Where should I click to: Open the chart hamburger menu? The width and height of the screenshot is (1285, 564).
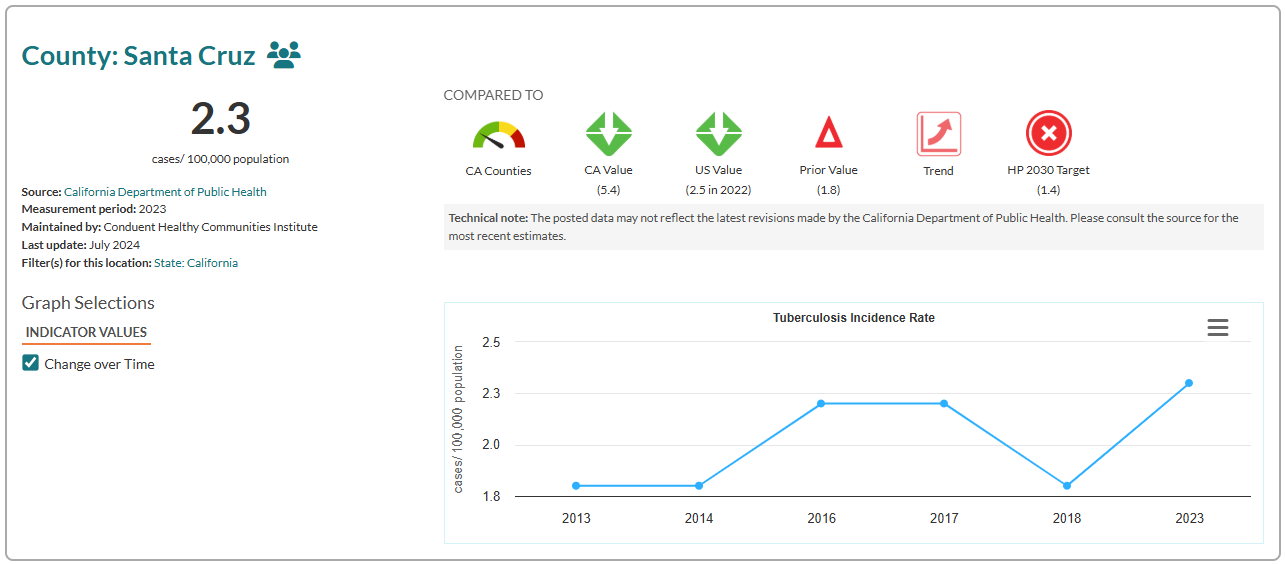(1217, 328)
